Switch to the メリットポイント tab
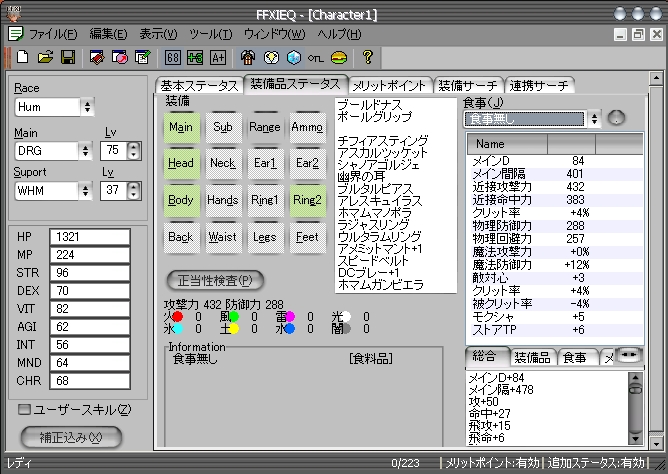 click(389, 86)
